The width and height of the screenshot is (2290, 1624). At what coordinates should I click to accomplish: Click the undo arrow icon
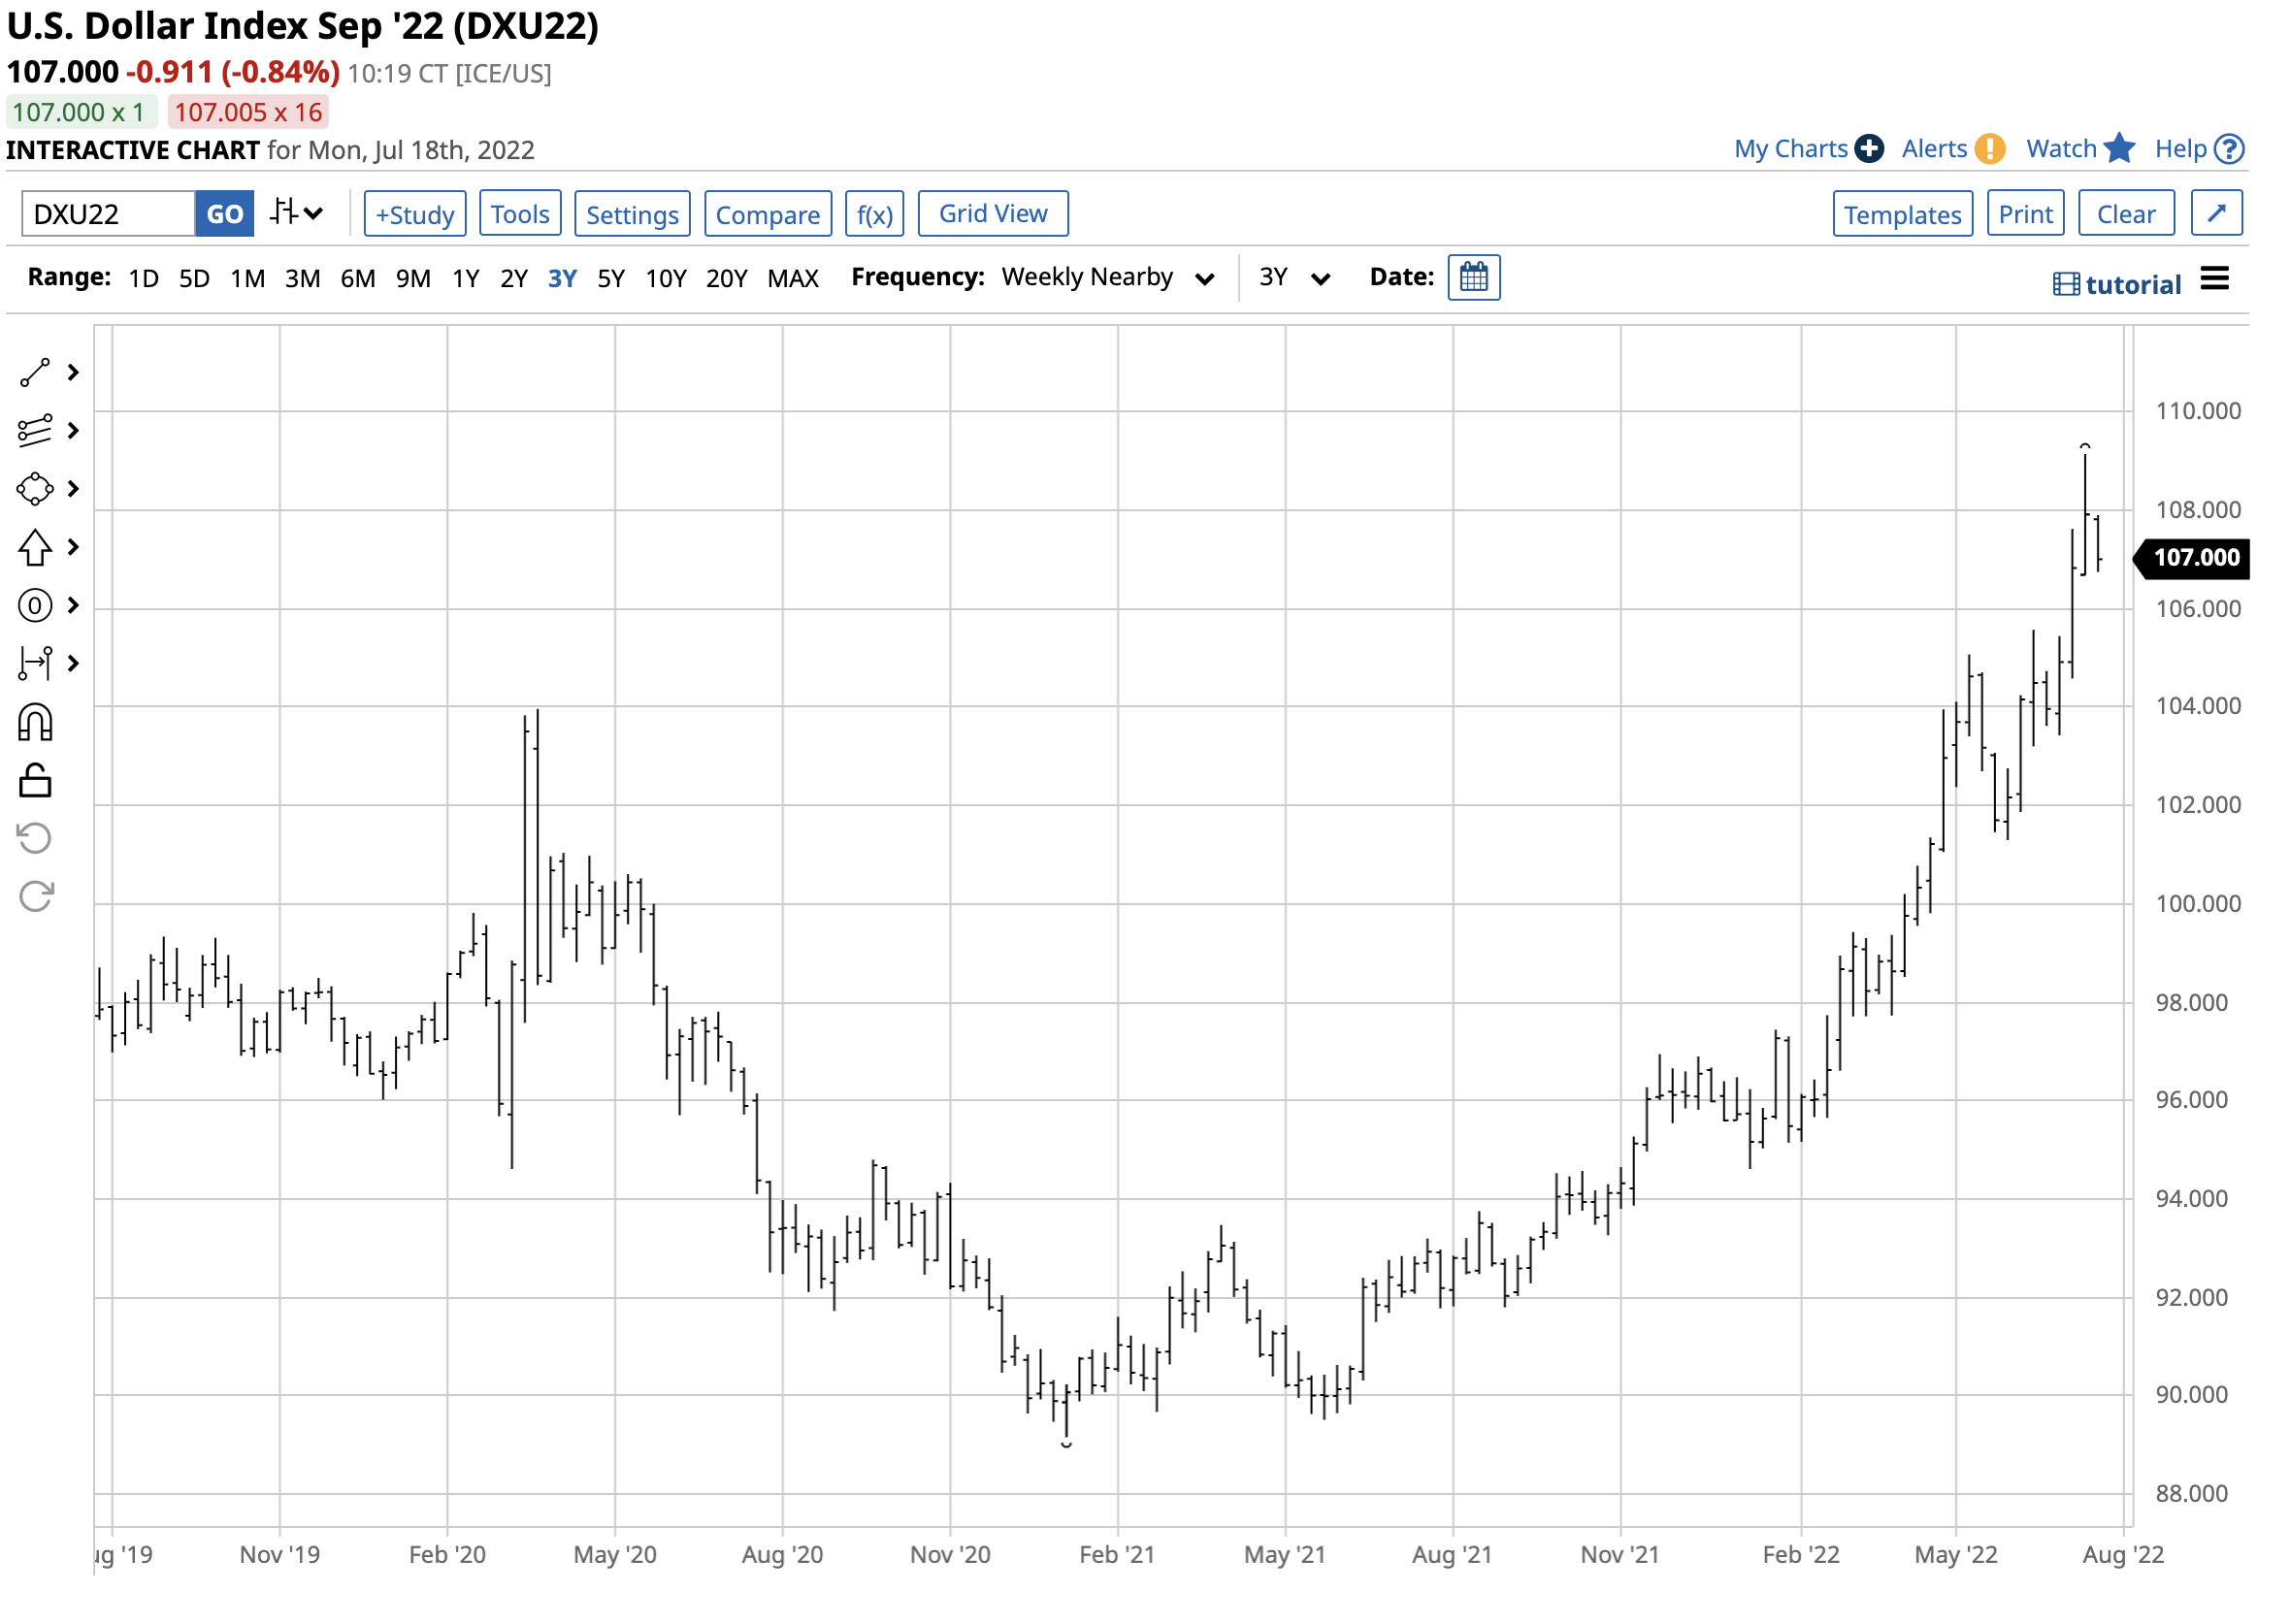[35, 839]
